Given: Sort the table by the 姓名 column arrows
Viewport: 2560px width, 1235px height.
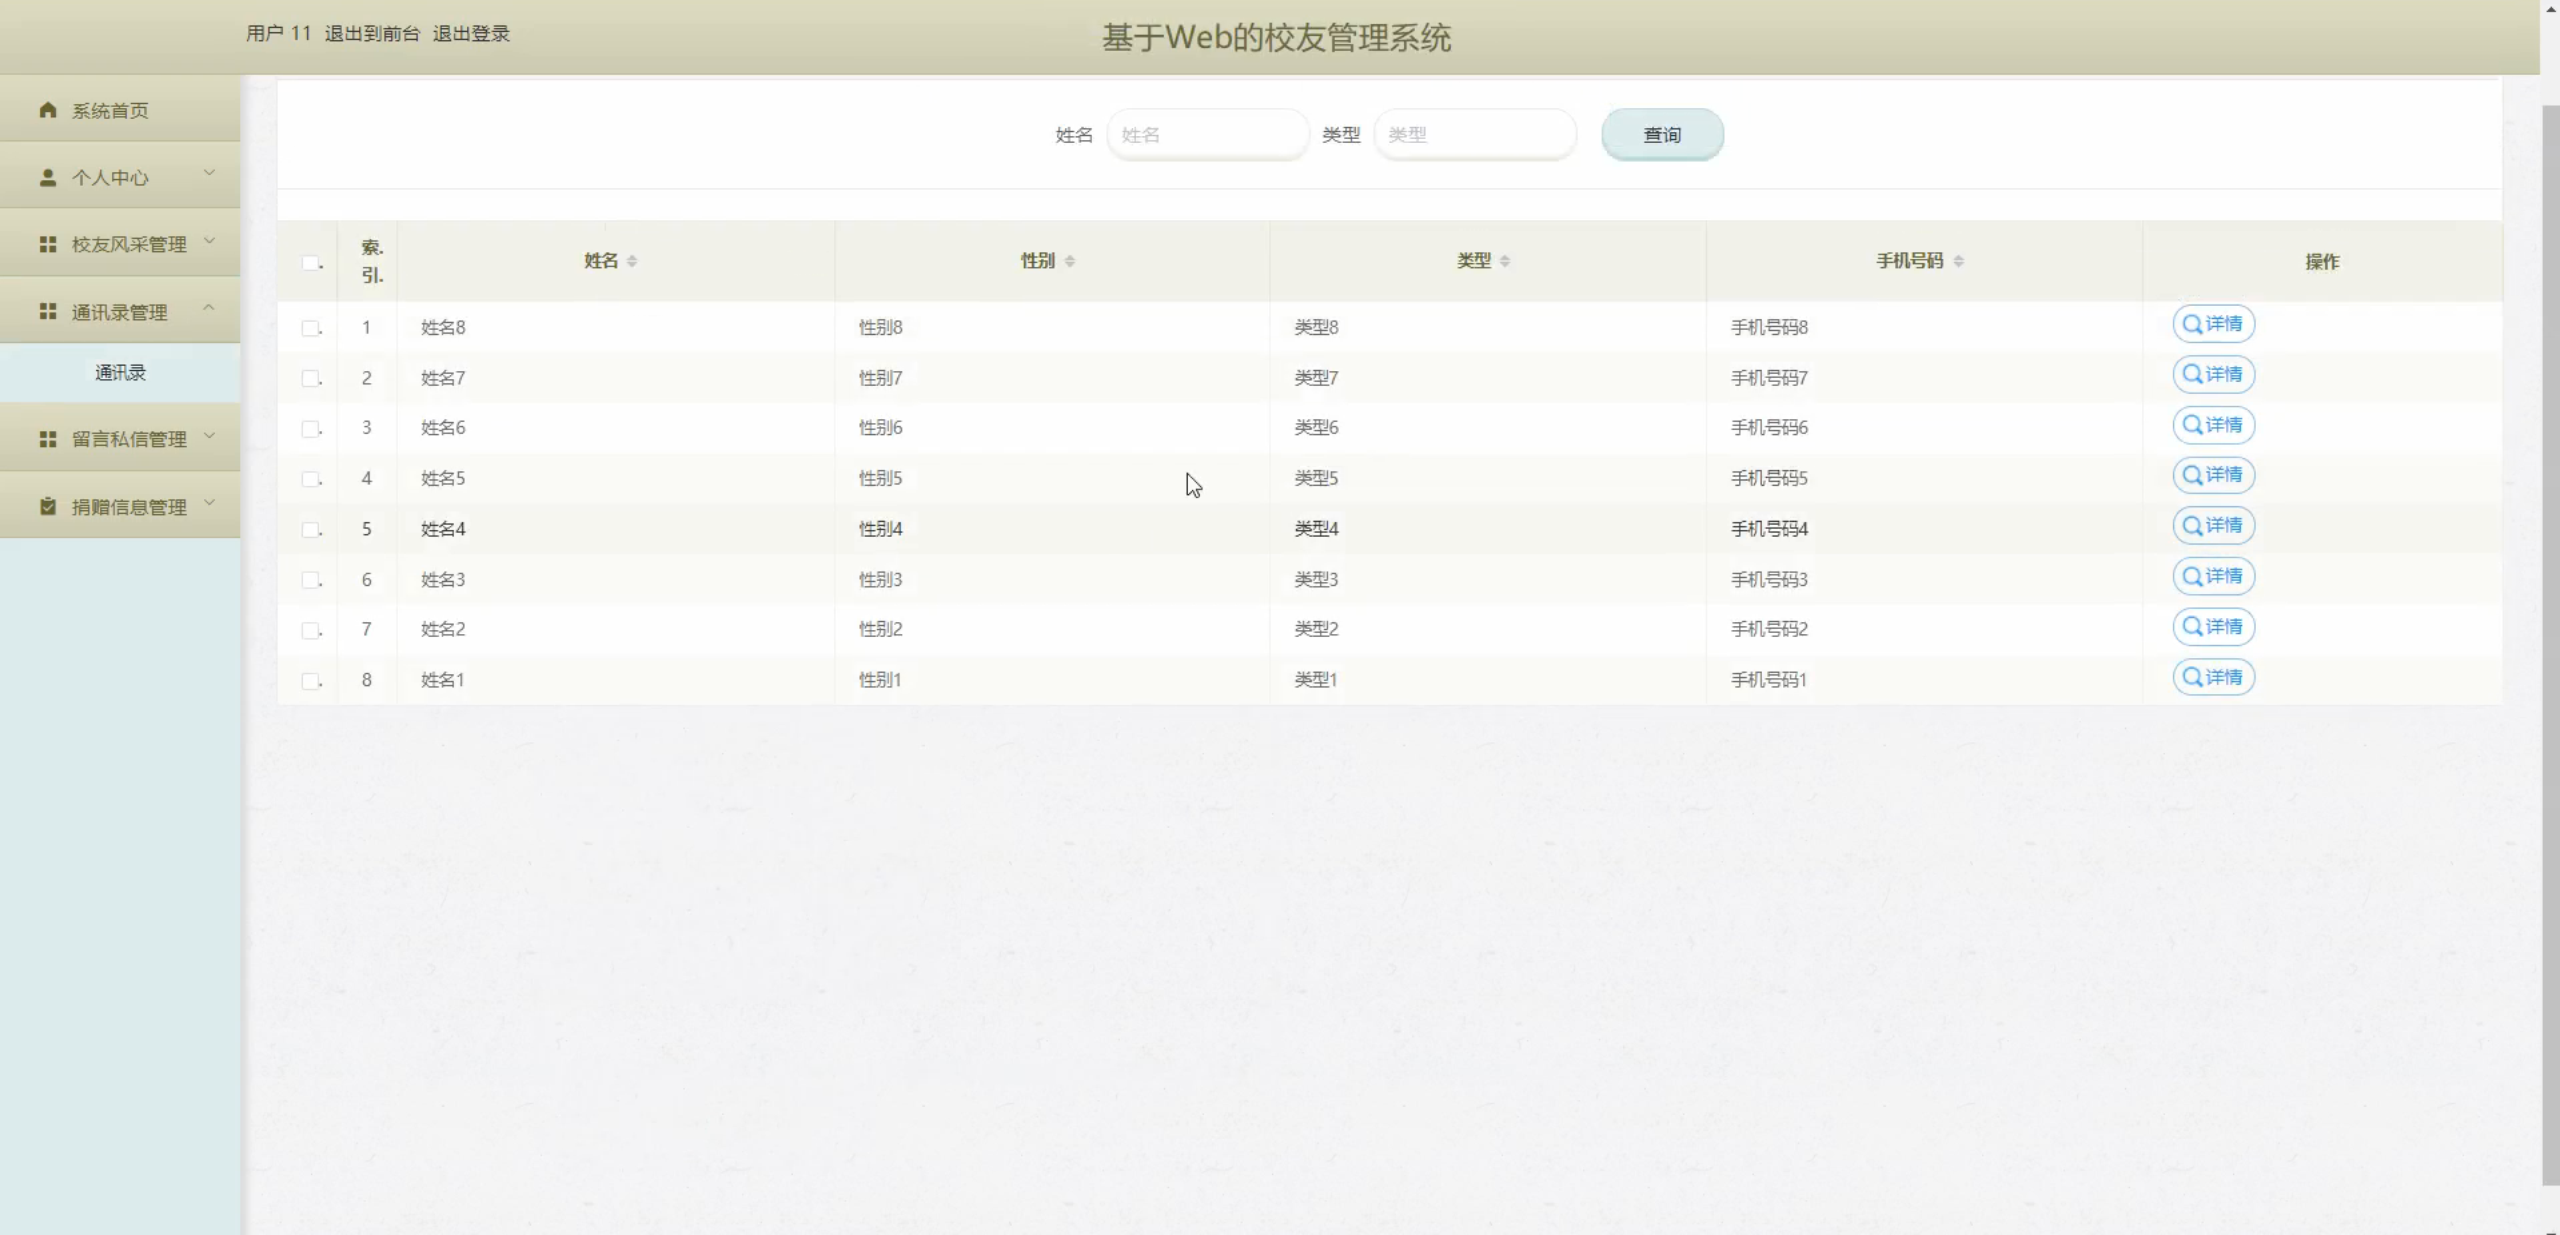Looking at the screenshot, I should pyautogui.click(x=632, y=261).
